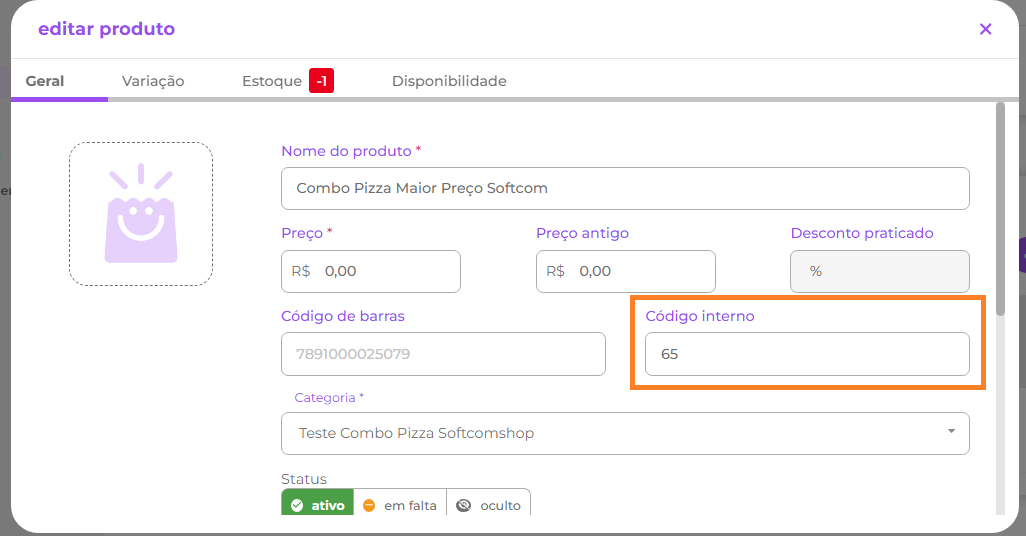Click the Desconto praticado percent field
This screenshot has width=1026, height=536.
tap(880, 271)
